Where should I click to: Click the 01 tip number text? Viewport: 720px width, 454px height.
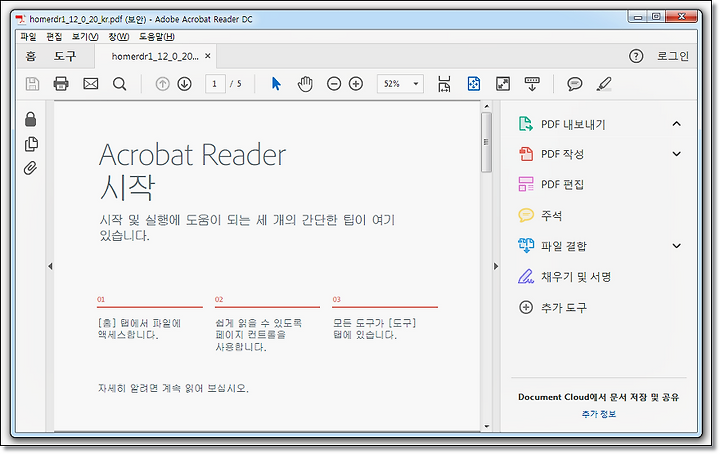[x=101, y=299]
